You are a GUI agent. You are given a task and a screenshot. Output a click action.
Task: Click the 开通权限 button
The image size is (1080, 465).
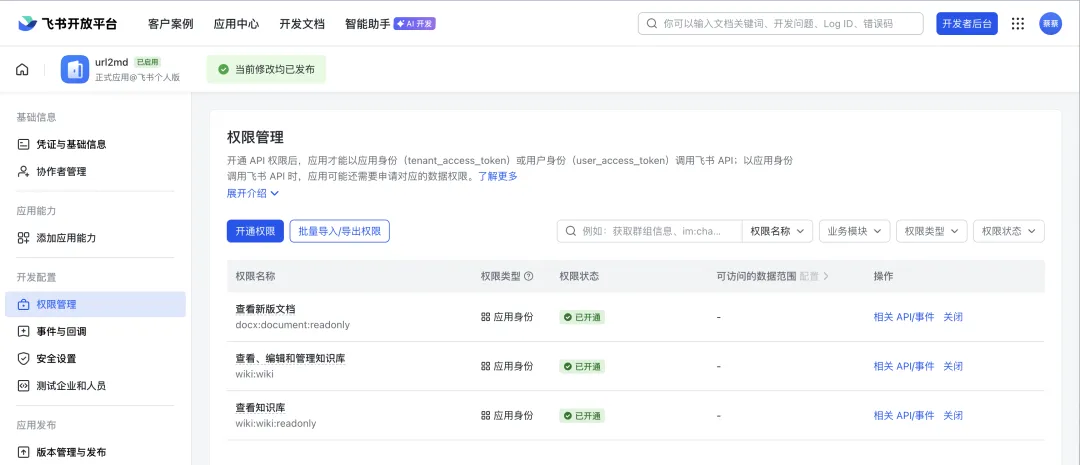point(255,231)
